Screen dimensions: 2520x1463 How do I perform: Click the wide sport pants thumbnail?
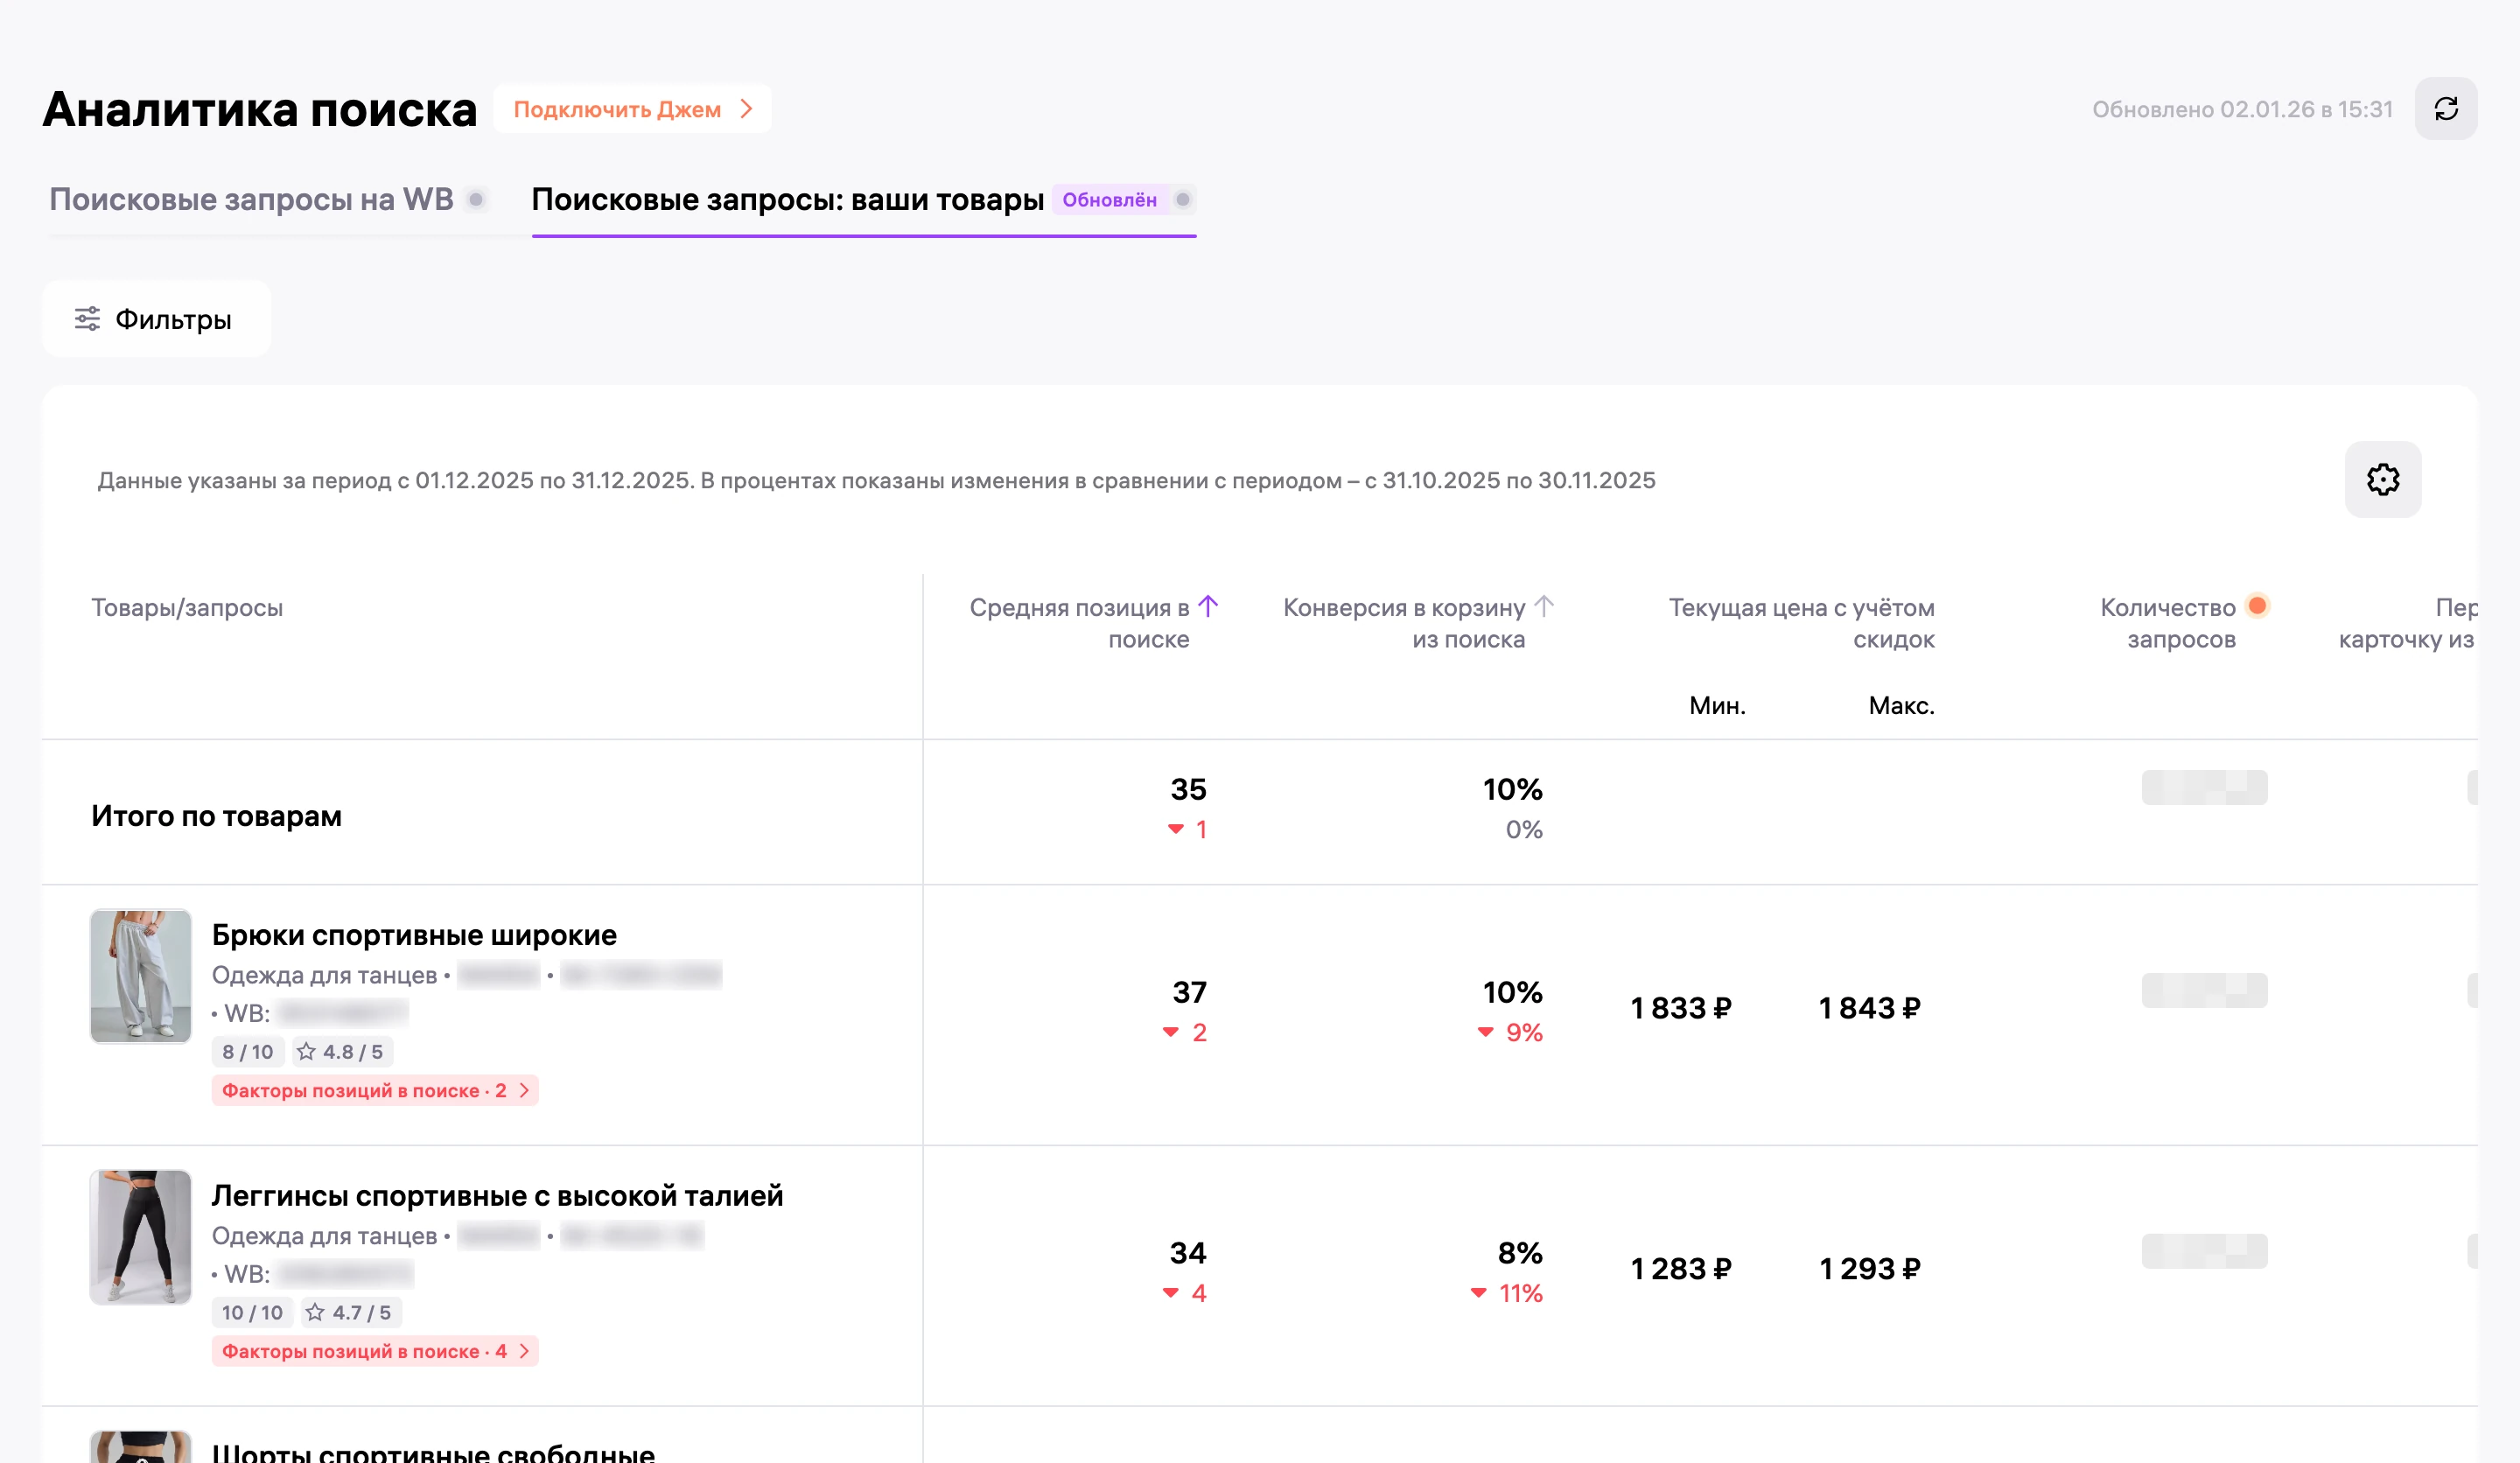140,976
